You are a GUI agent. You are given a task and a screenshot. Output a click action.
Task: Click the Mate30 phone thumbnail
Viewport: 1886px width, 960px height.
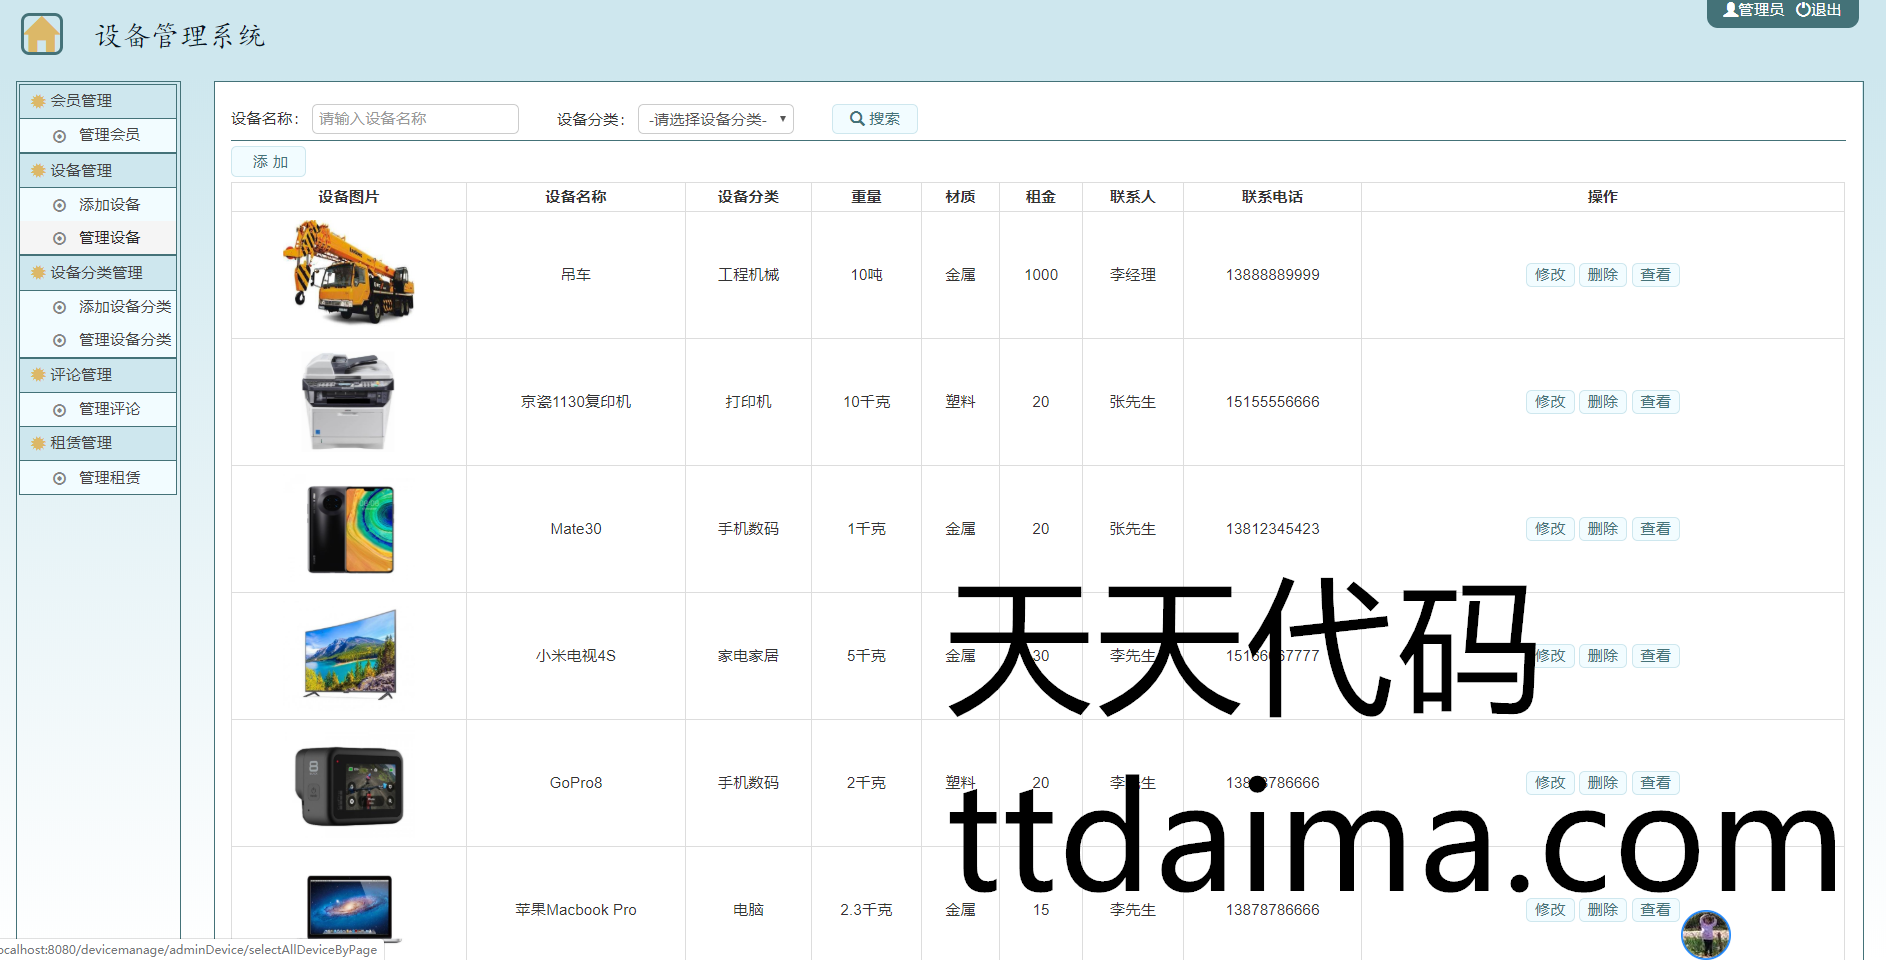350,529
